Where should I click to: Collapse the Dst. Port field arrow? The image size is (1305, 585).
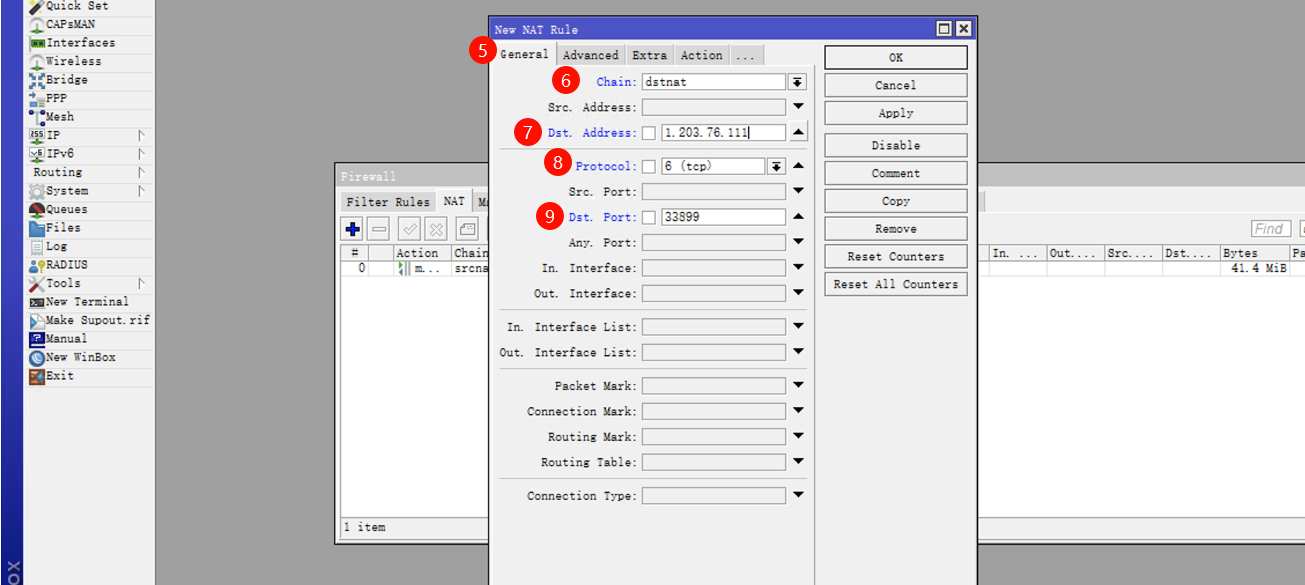pyautogui.click(x=798, y=217)
